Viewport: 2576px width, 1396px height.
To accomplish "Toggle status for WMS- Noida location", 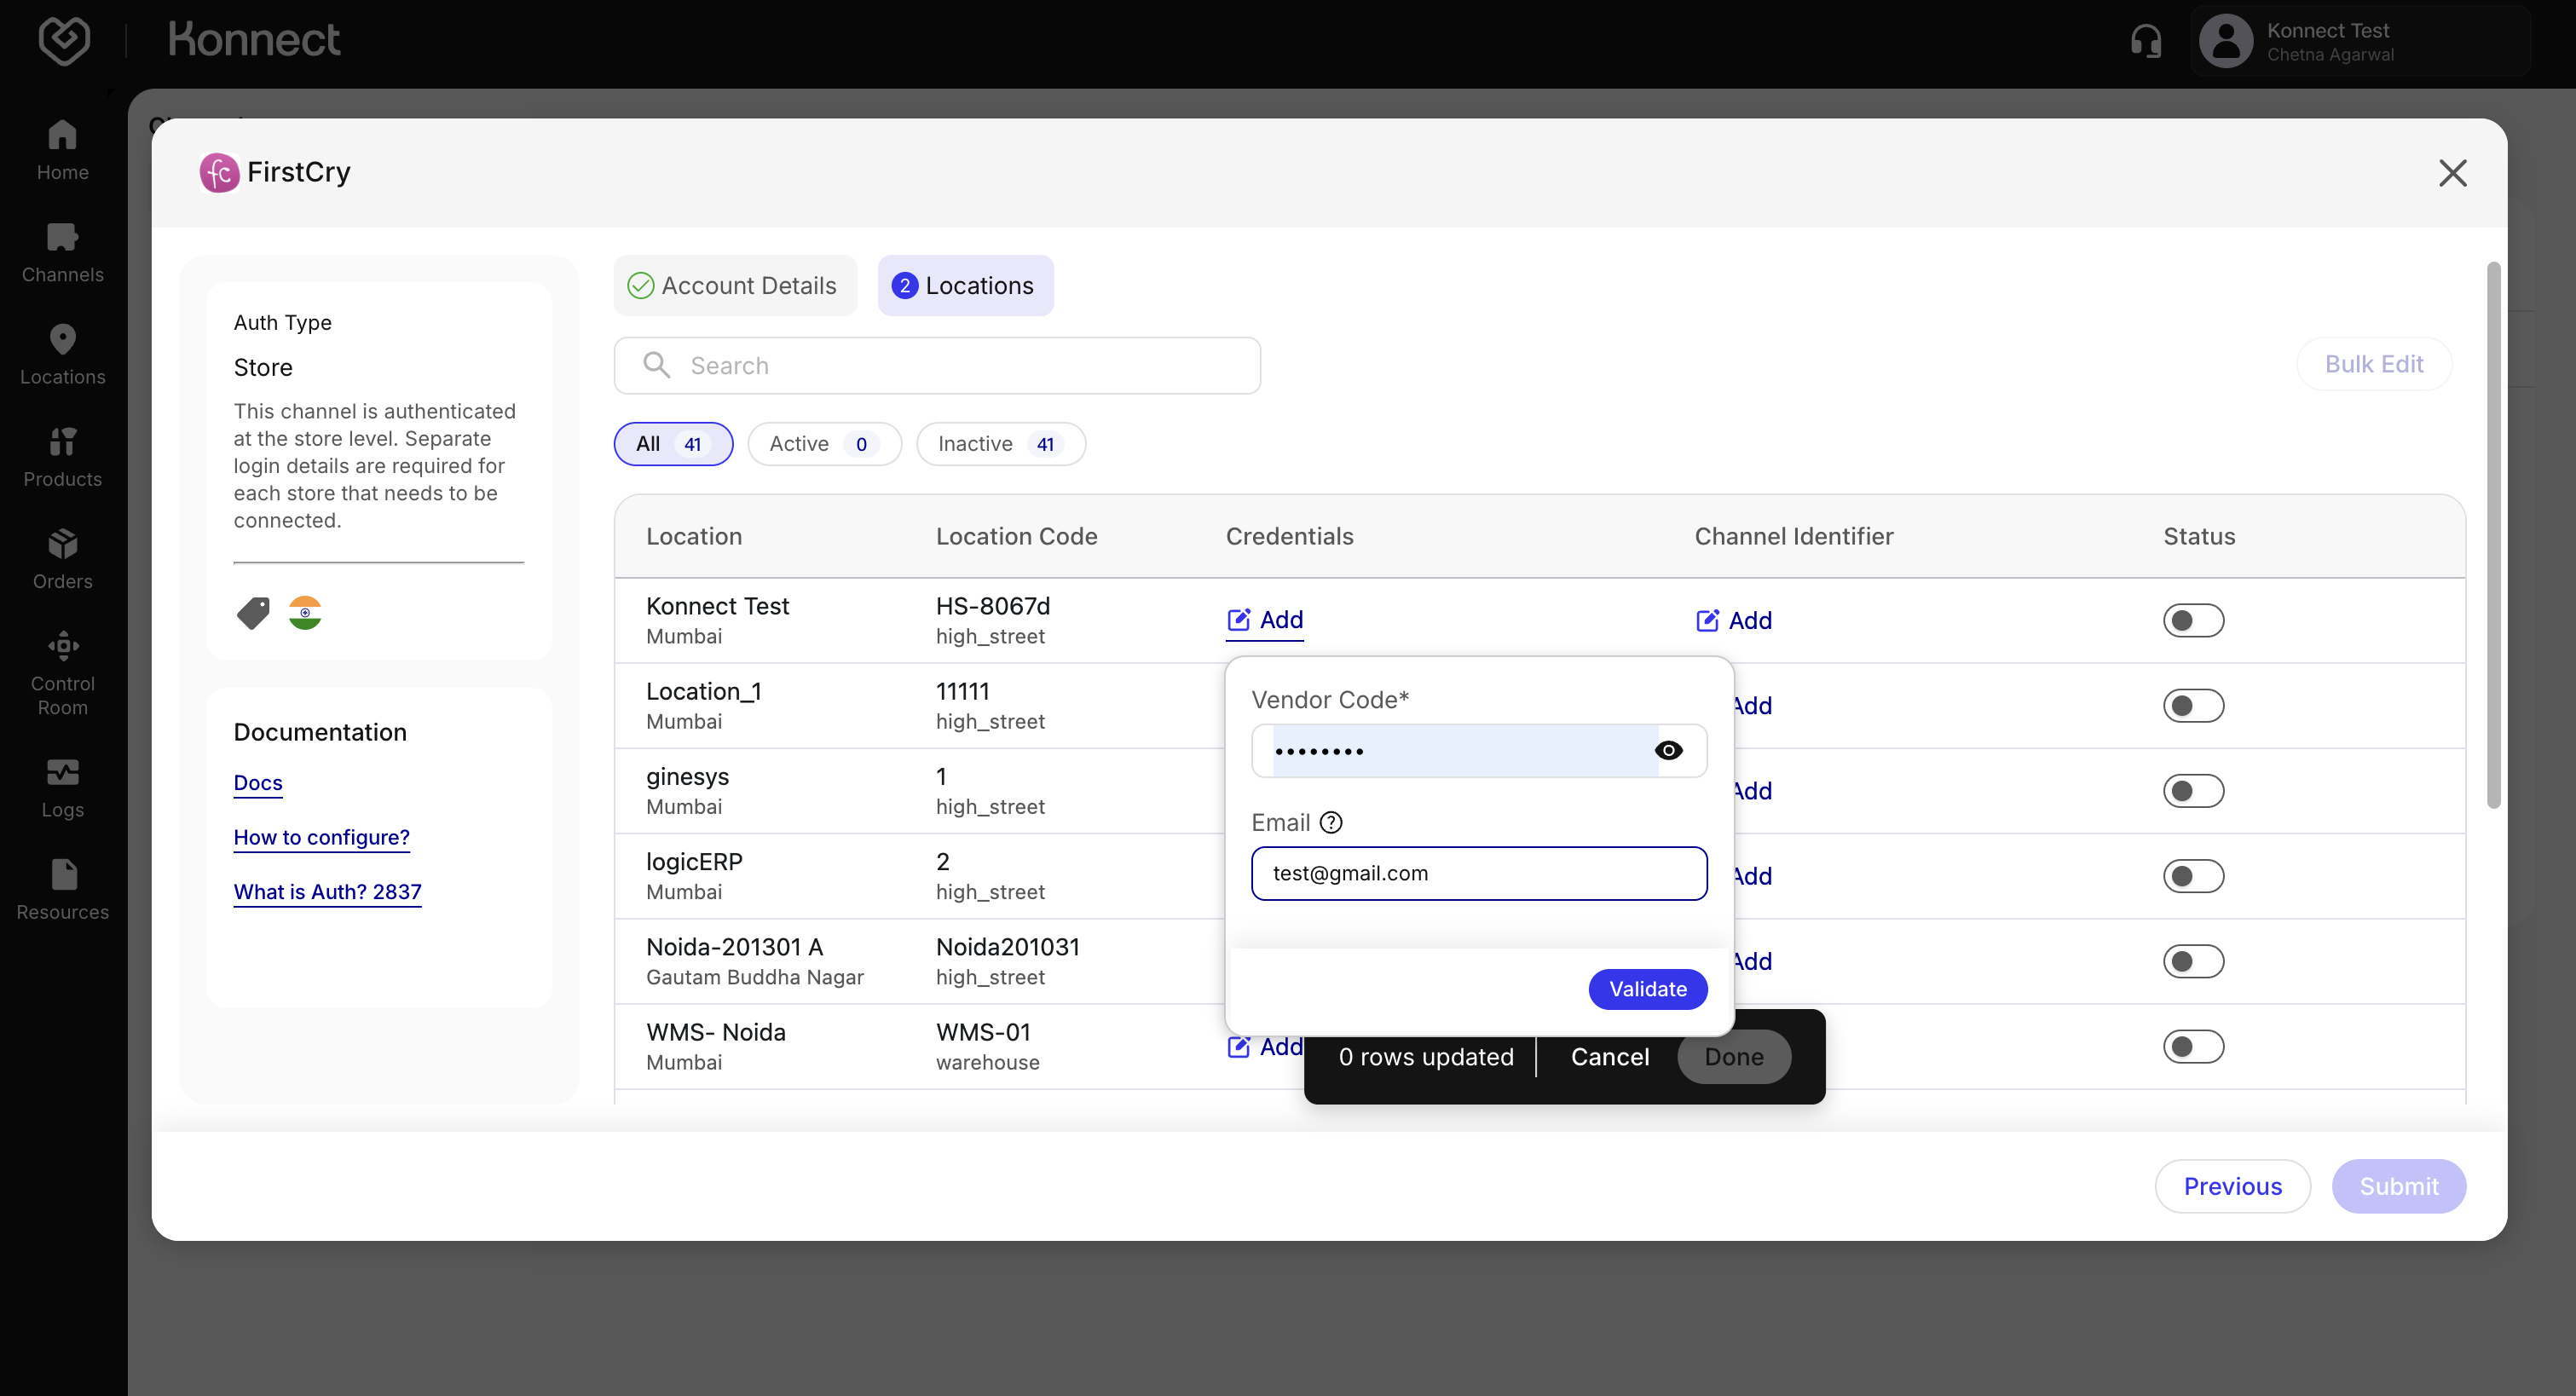I will pos(2193,1046).
